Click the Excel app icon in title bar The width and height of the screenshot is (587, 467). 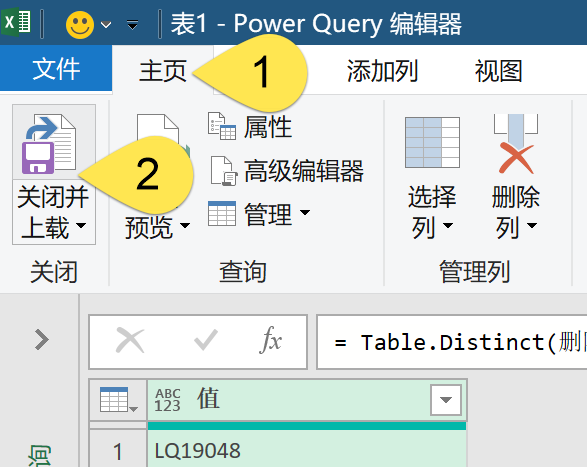(16, 23)
